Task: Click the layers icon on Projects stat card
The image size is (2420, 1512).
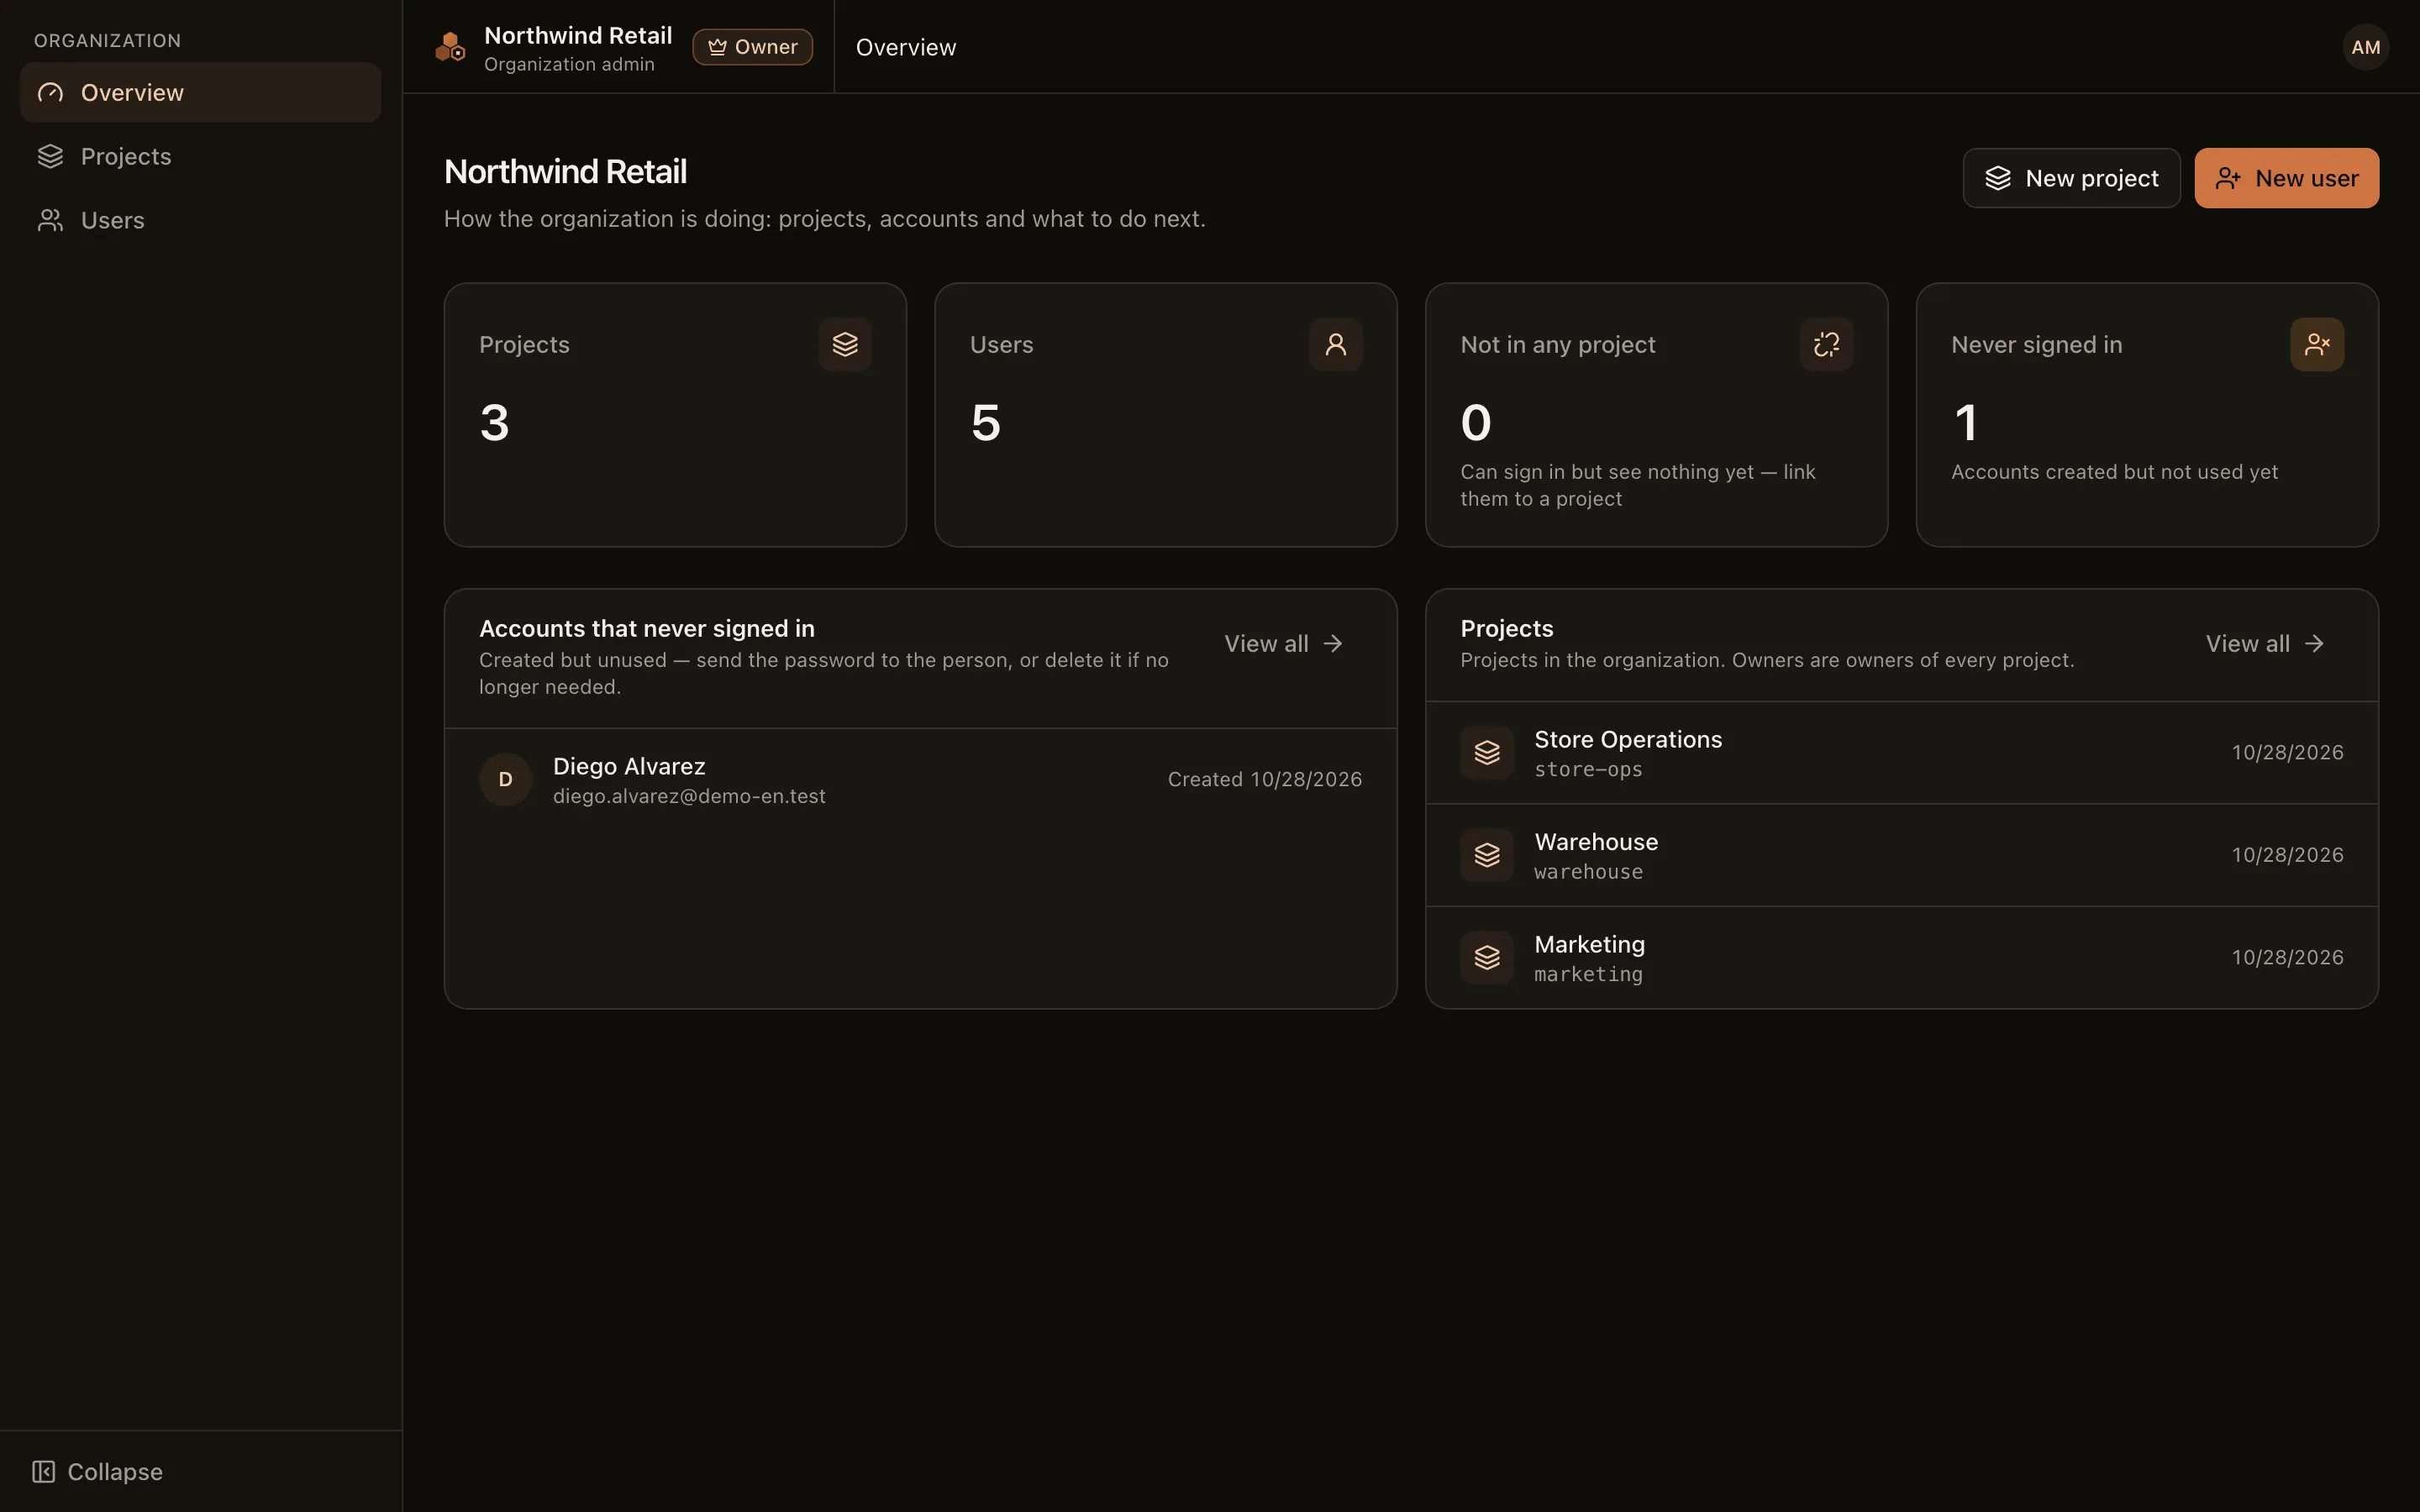Action: [845, 344]
